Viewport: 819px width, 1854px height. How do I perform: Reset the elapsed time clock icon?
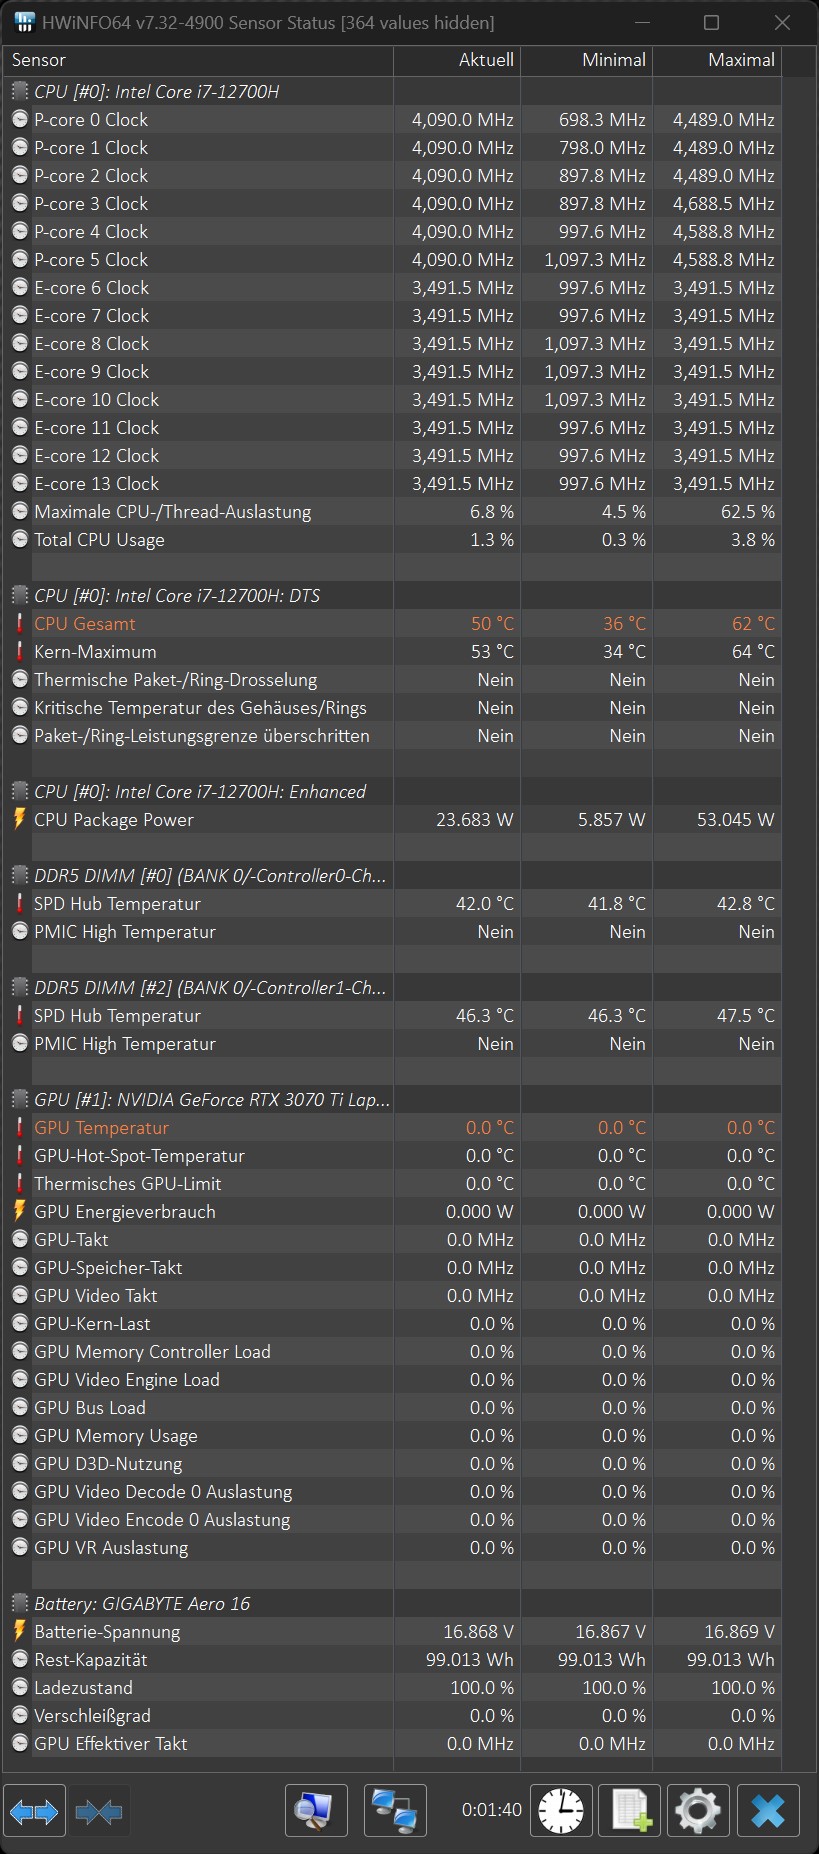(561, 1810)
